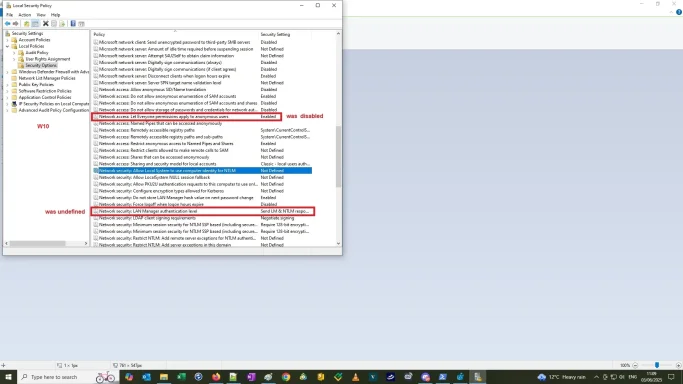Select Let Everyone permissions apply to anonymous users
The height and width of the screenshot is (384, 683).
coord(203,117)
